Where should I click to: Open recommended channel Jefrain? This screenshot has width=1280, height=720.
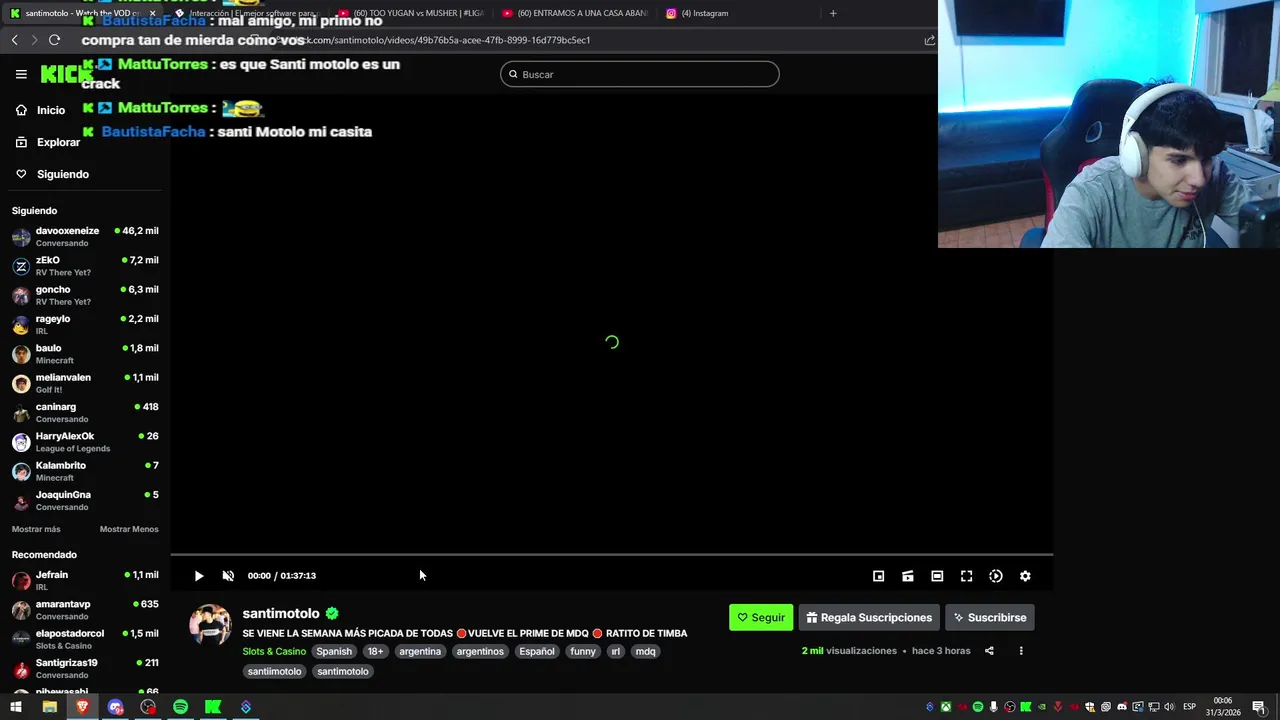click(x=85, y=581)
